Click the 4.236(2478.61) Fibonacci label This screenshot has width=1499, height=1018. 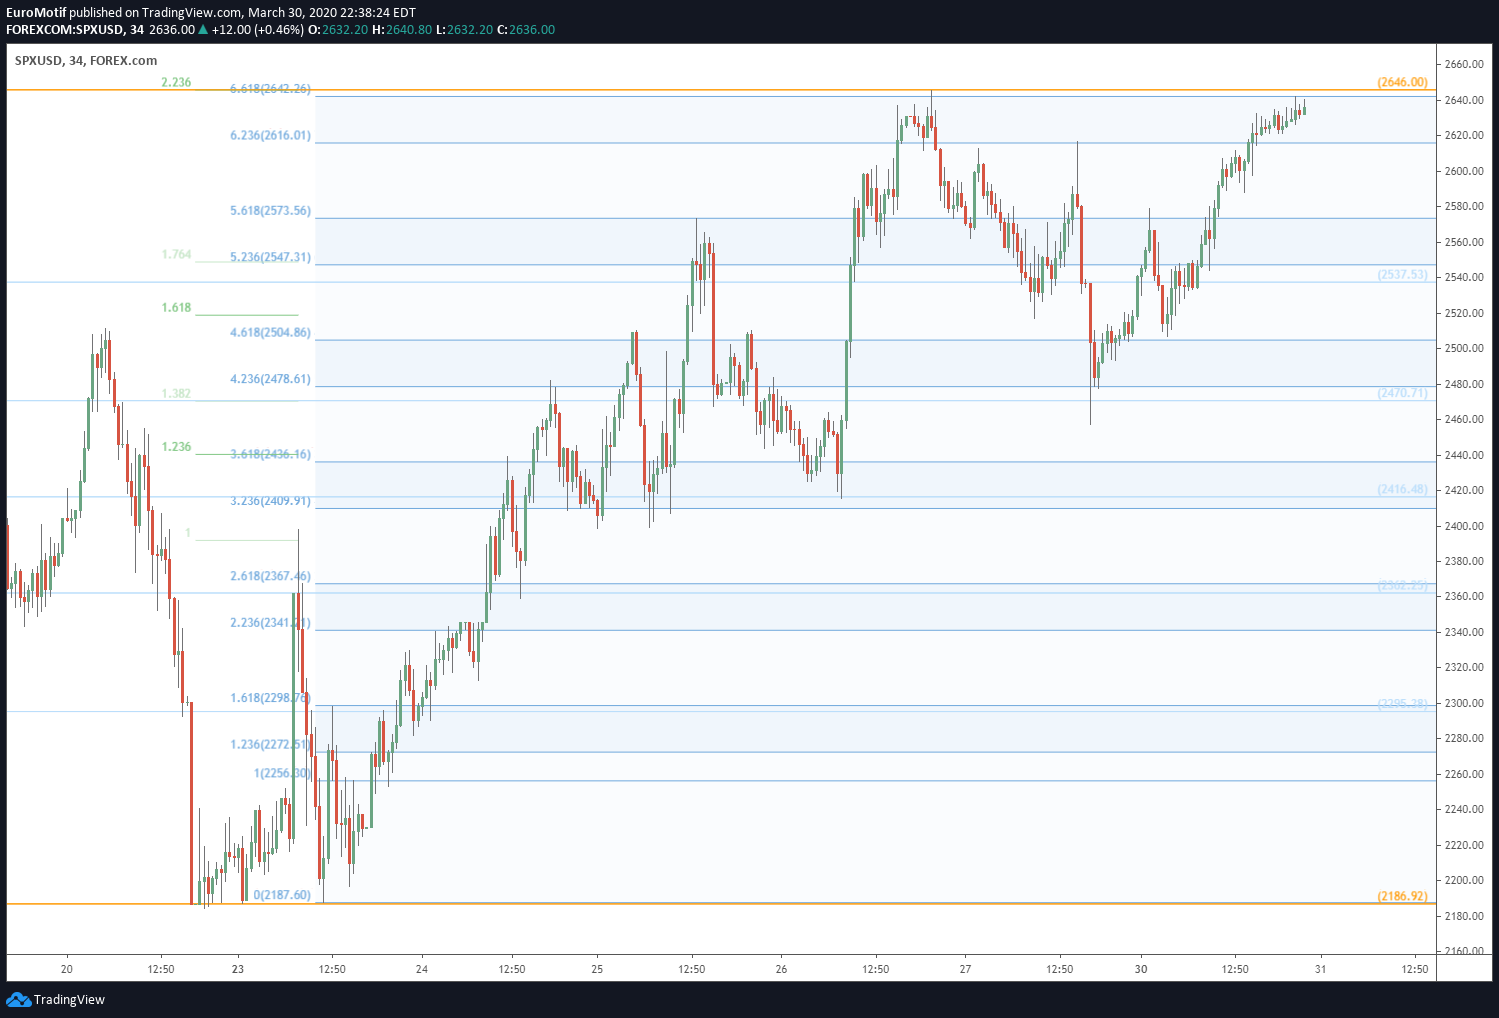[x=270, y=379]
